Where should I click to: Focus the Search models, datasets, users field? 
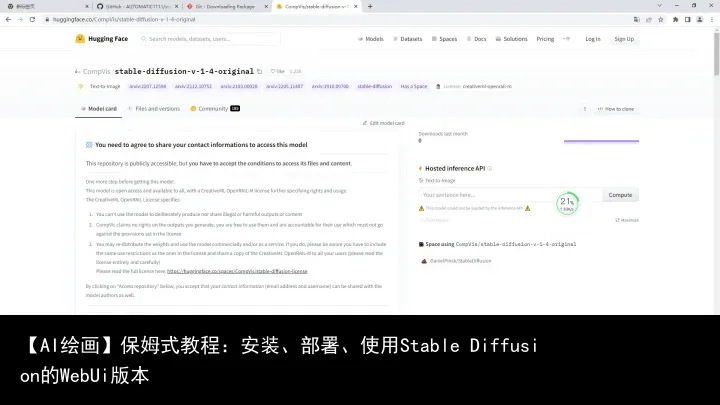[x=209, y=39]
